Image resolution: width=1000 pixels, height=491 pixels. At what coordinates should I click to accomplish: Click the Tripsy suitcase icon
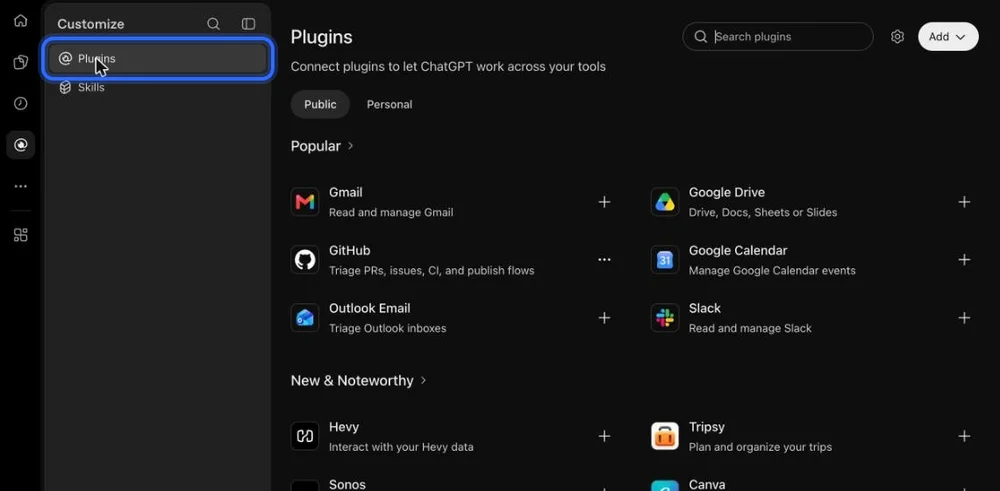pyautogui.click(x=665, y=436)
